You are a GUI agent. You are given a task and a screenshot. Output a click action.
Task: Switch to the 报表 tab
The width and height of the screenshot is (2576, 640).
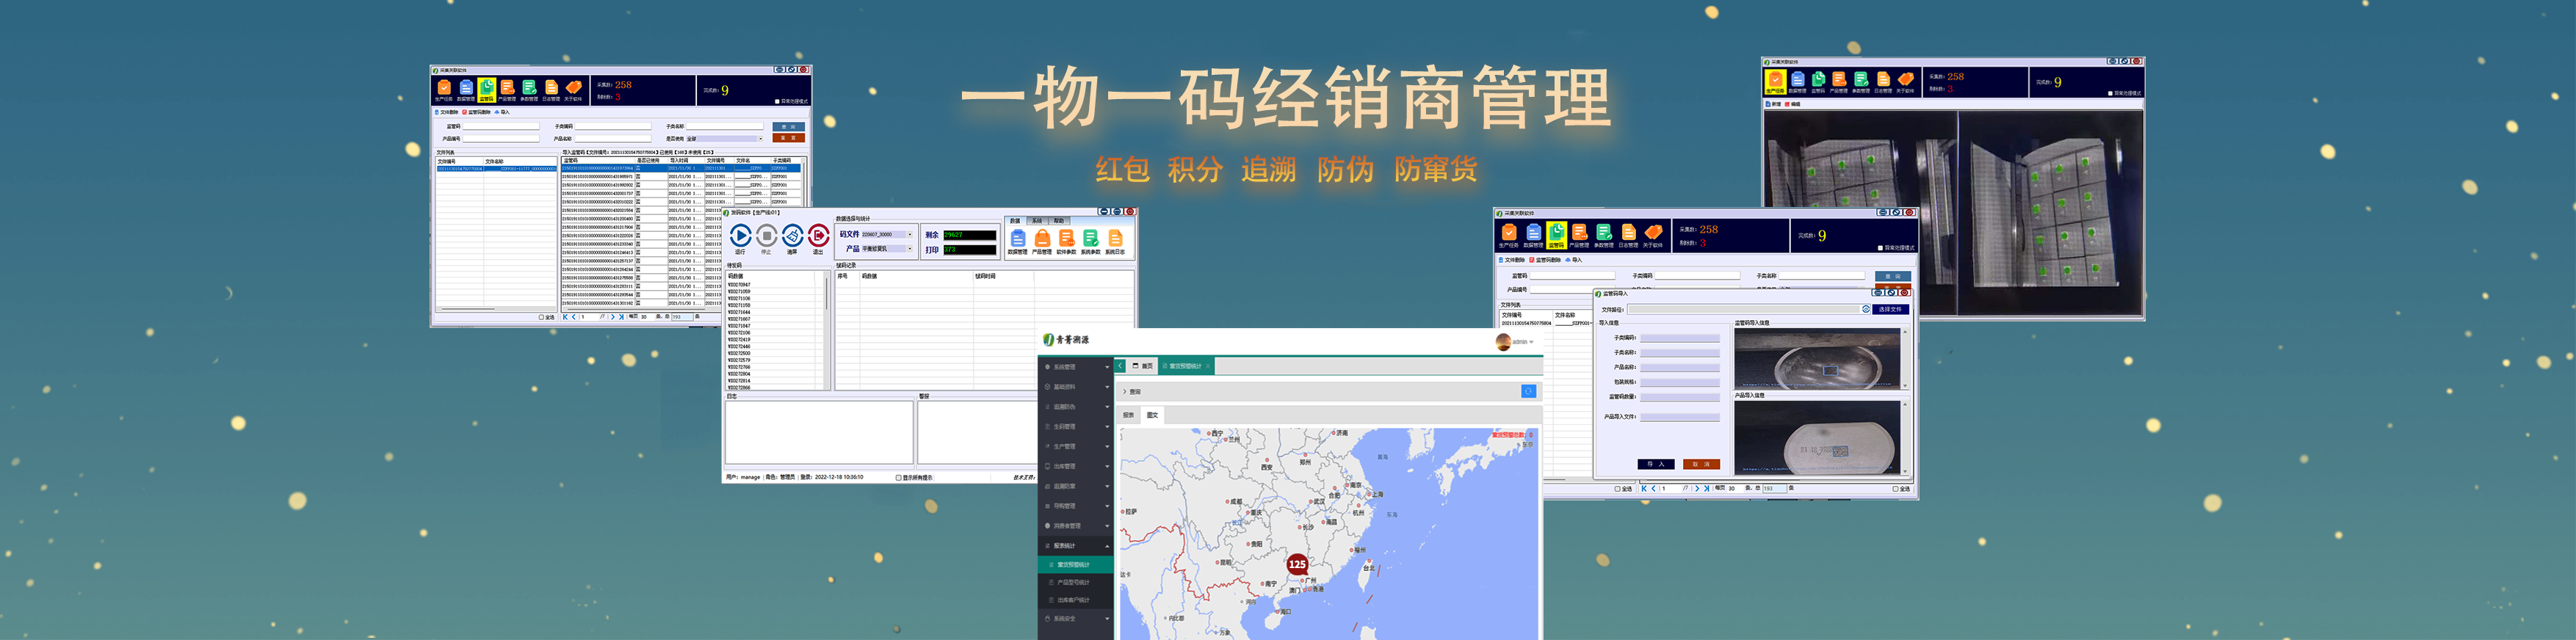coord(1128,415)
